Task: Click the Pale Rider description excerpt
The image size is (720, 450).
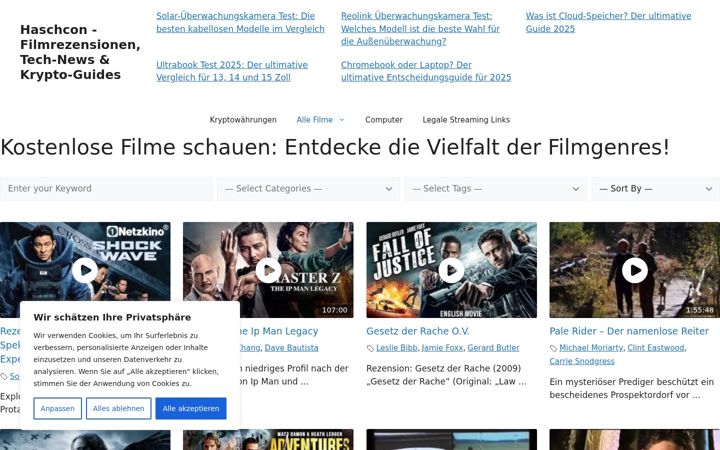Action: 631,388
